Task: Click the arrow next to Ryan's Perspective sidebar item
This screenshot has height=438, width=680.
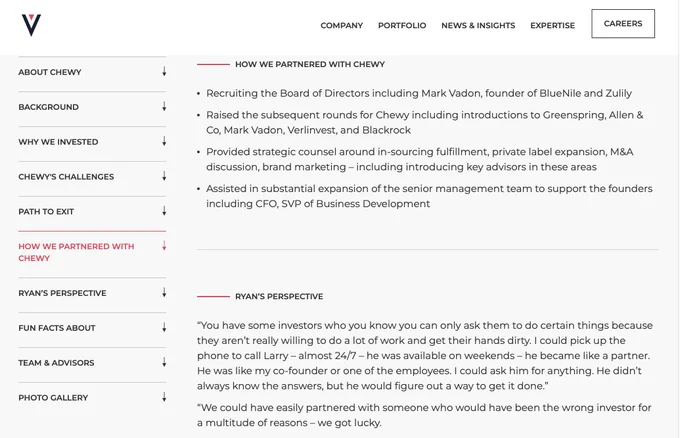Action: [164, 293]
